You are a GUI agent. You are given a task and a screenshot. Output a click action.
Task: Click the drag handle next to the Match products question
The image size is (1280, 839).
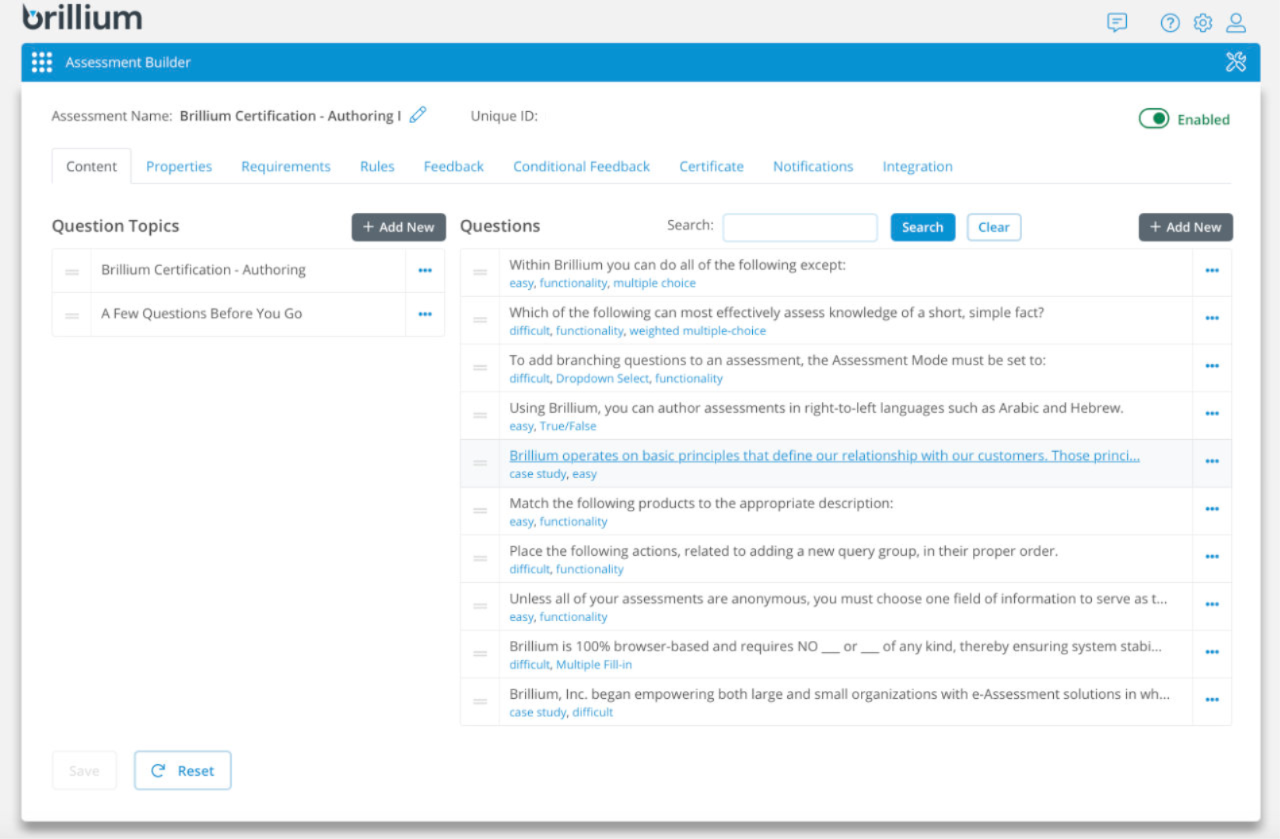click(479, 510)
